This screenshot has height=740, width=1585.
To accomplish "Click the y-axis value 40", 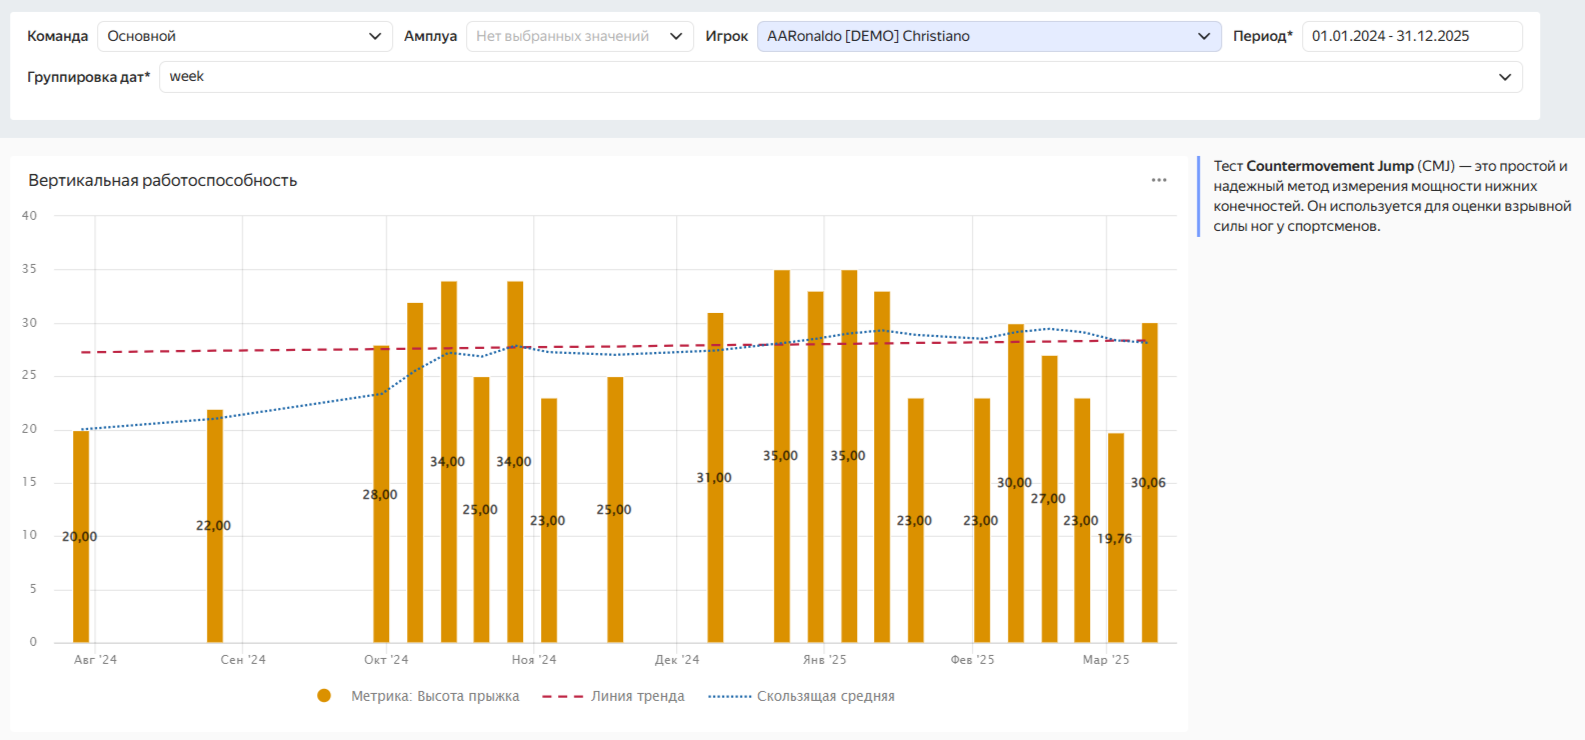I will (x=30, y=216).
